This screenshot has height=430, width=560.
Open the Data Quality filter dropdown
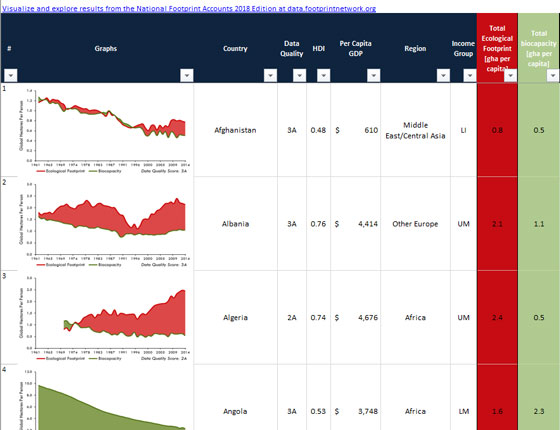(x=300, y=75)
